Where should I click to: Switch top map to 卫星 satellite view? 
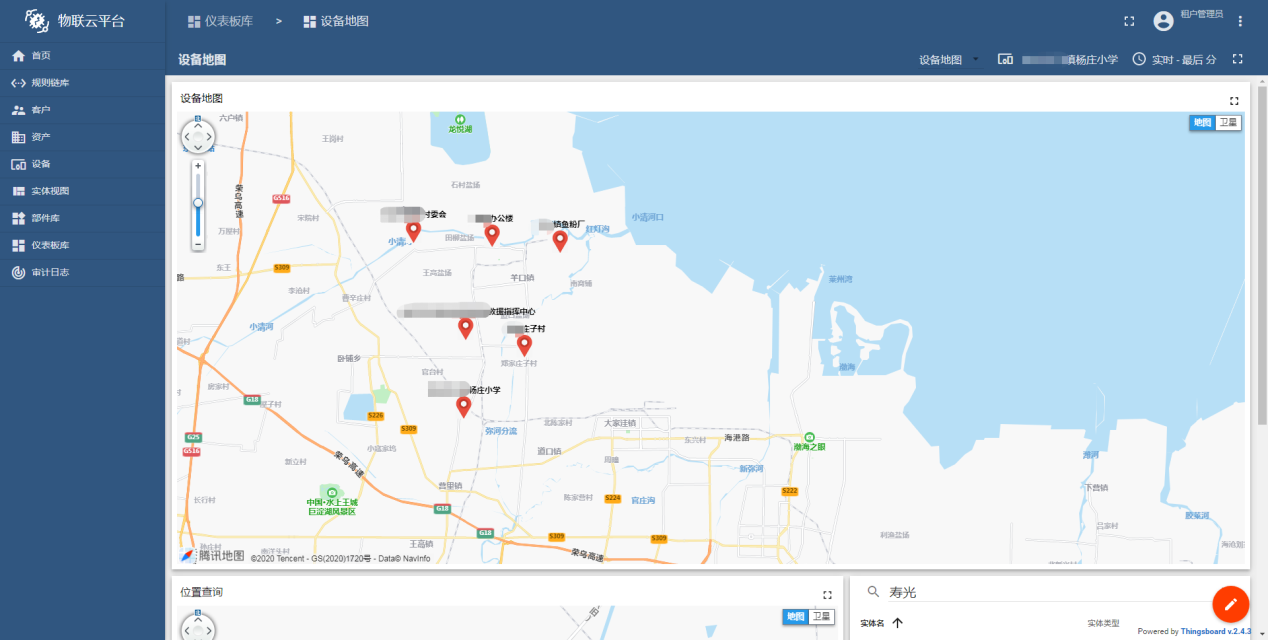tap(1228, 123)
